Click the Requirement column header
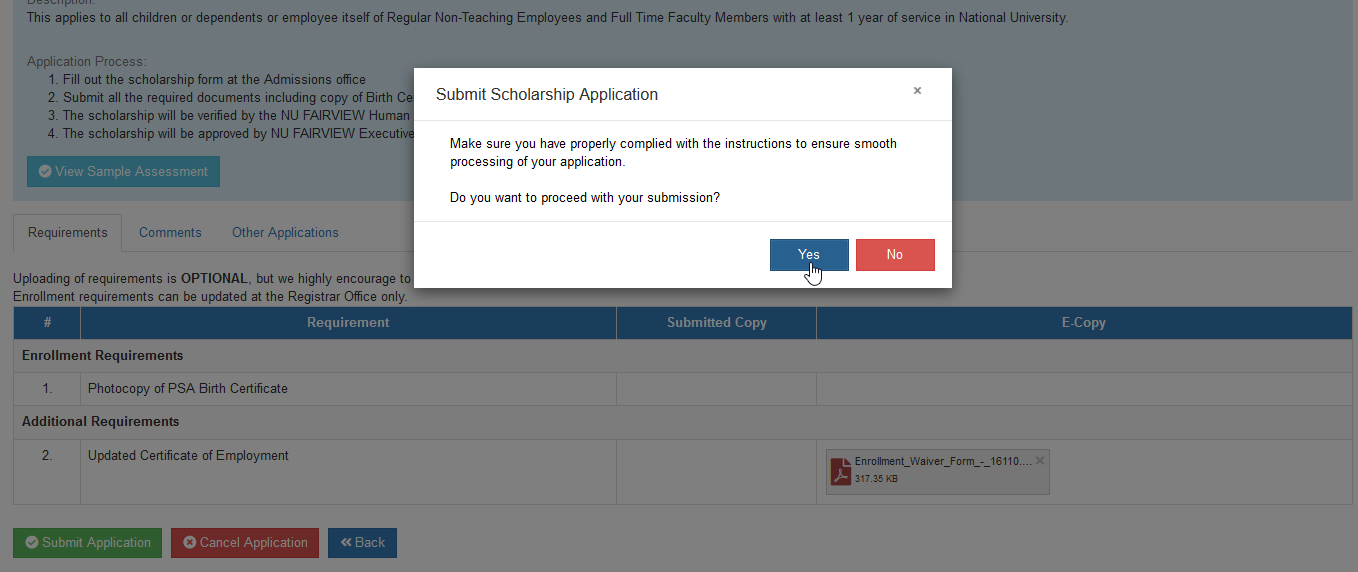Image resolution: width=1358 pixels, height=572 pixels. (348, 323)
